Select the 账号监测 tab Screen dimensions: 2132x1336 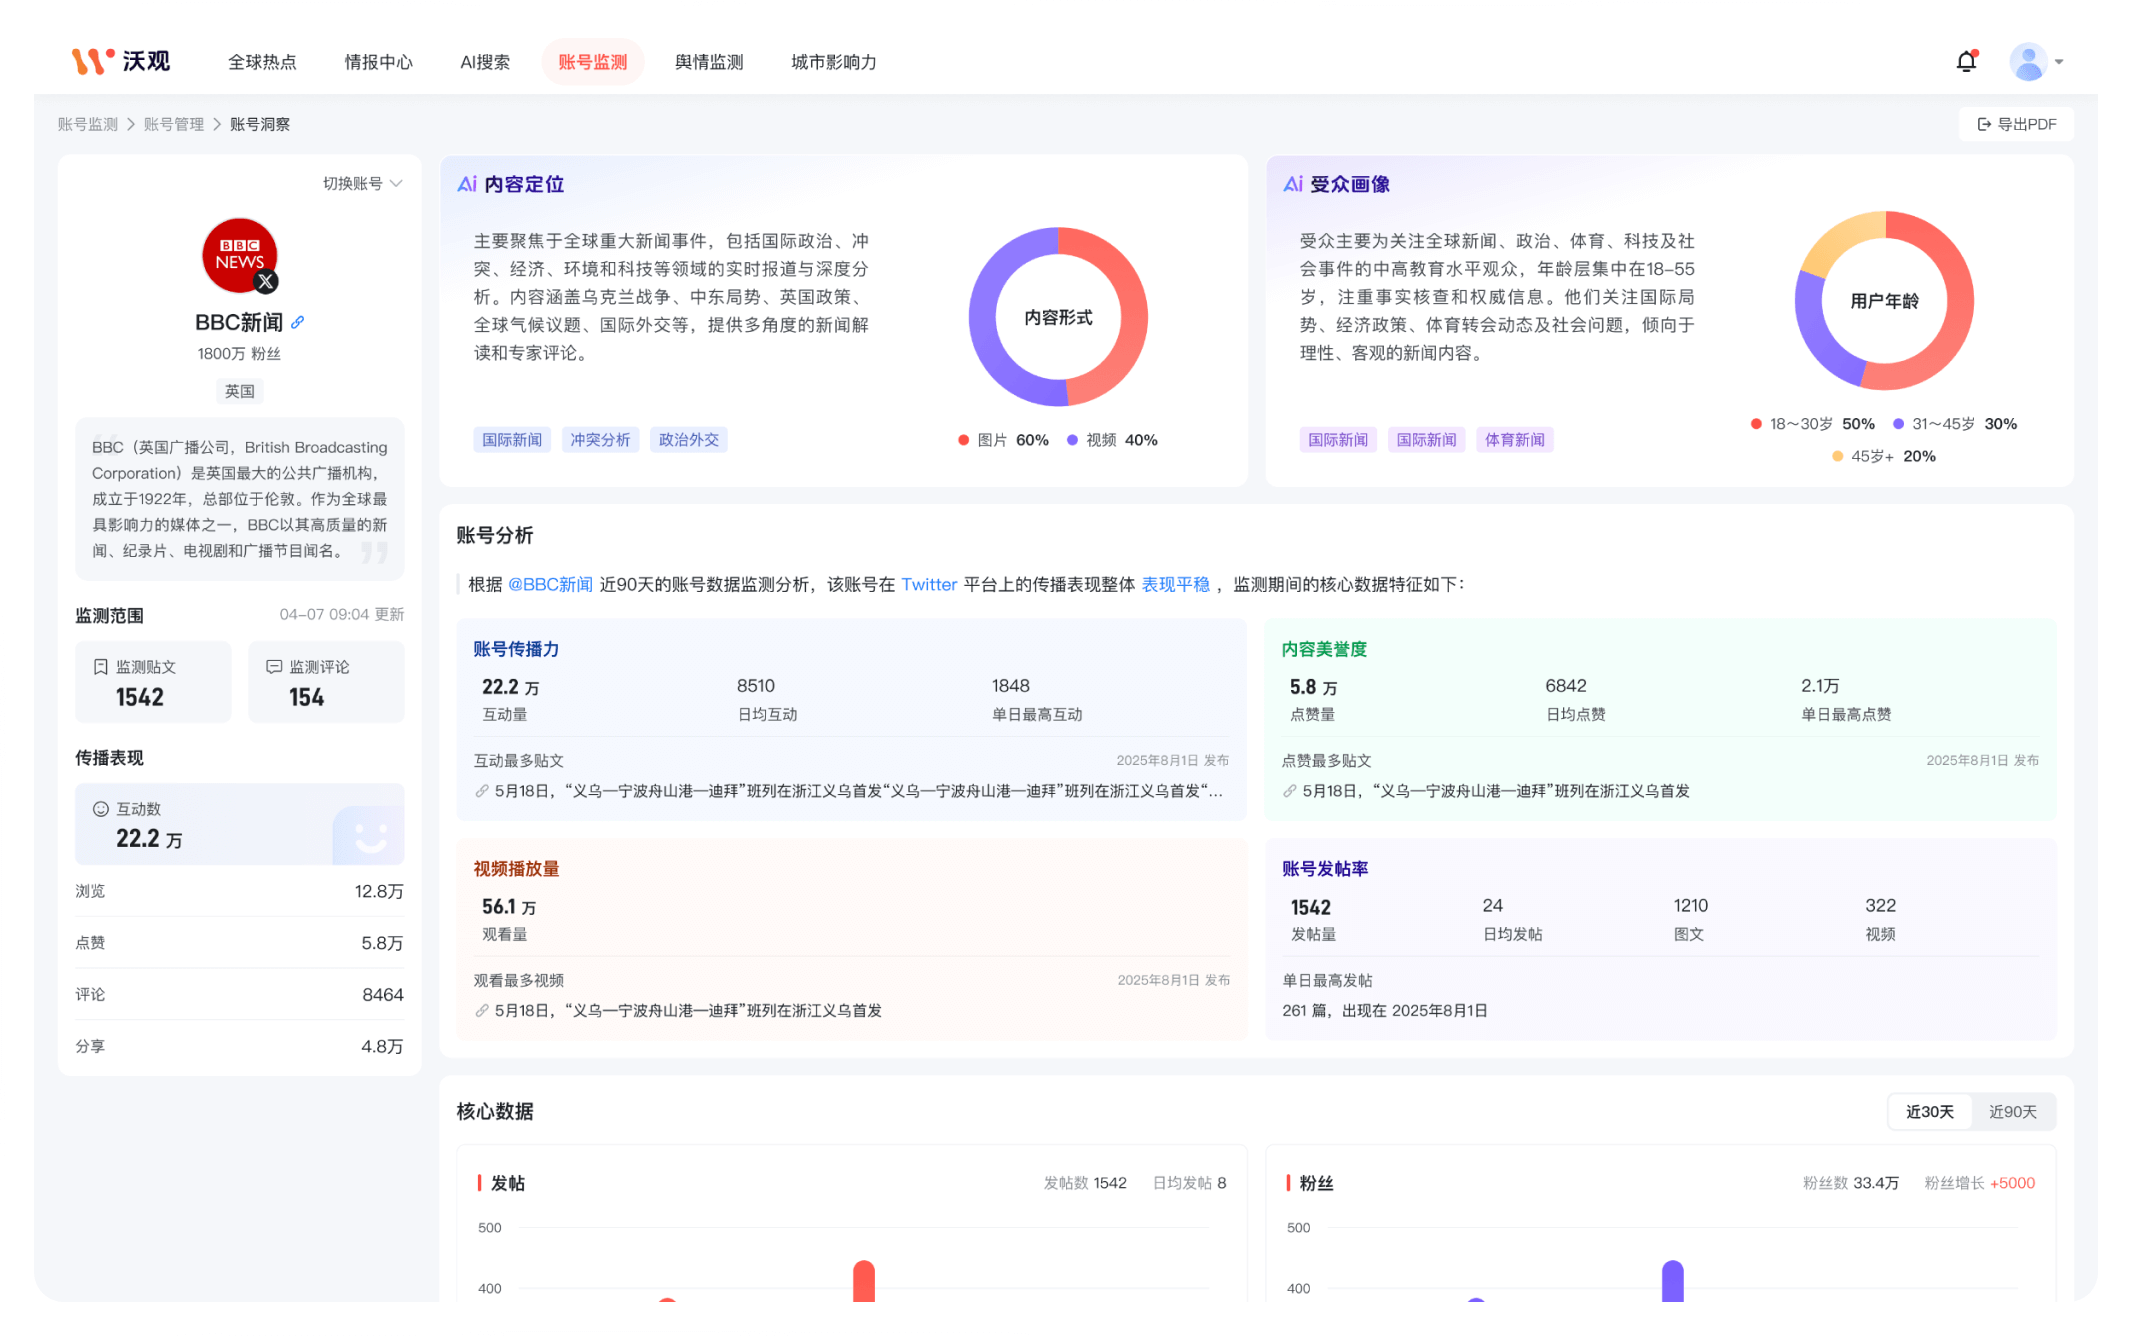[x=593, y=62]
